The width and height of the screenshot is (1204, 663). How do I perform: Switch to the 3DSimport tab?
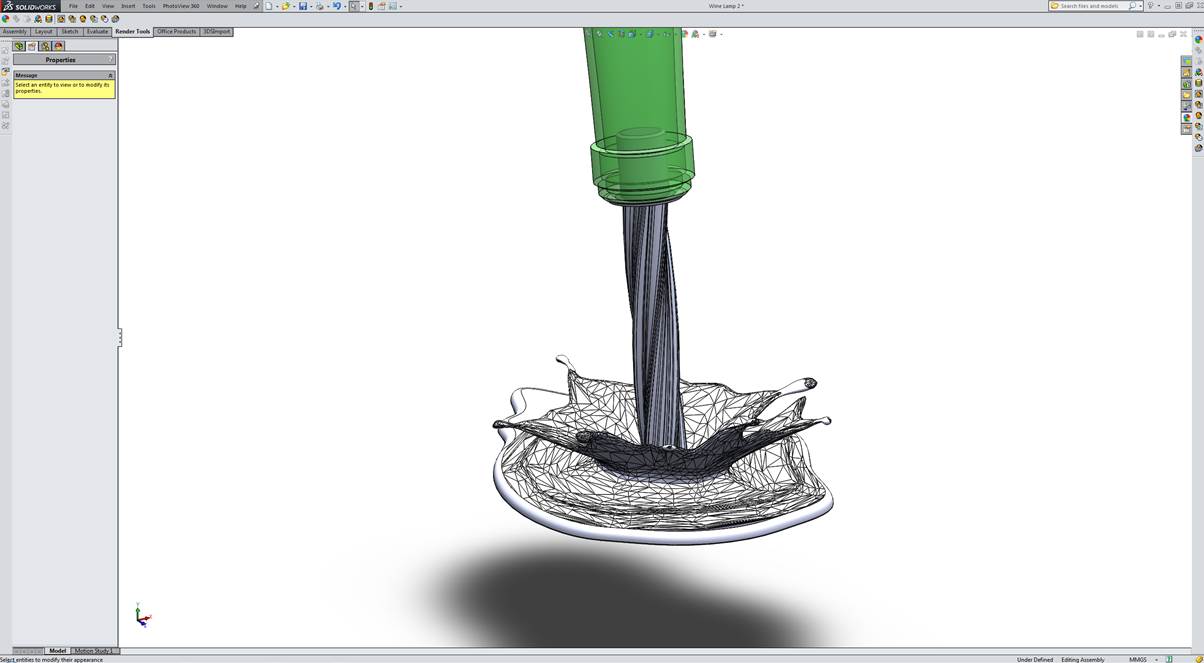tap(217, 31)
